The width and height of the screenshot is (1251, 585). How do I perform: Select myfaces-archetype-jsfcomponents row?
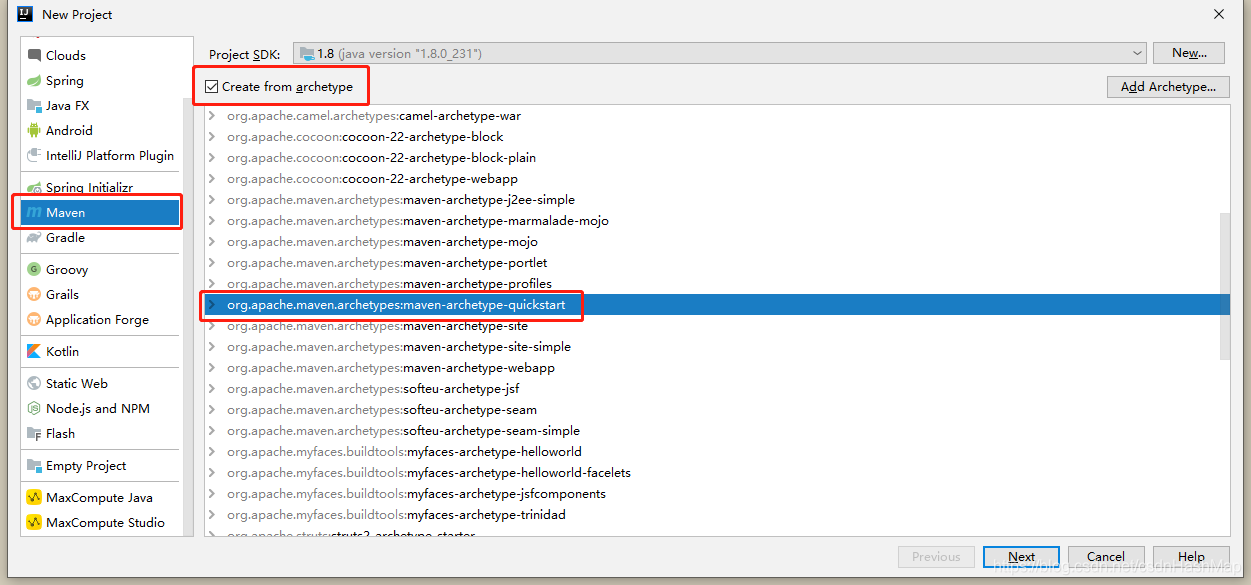712,494
